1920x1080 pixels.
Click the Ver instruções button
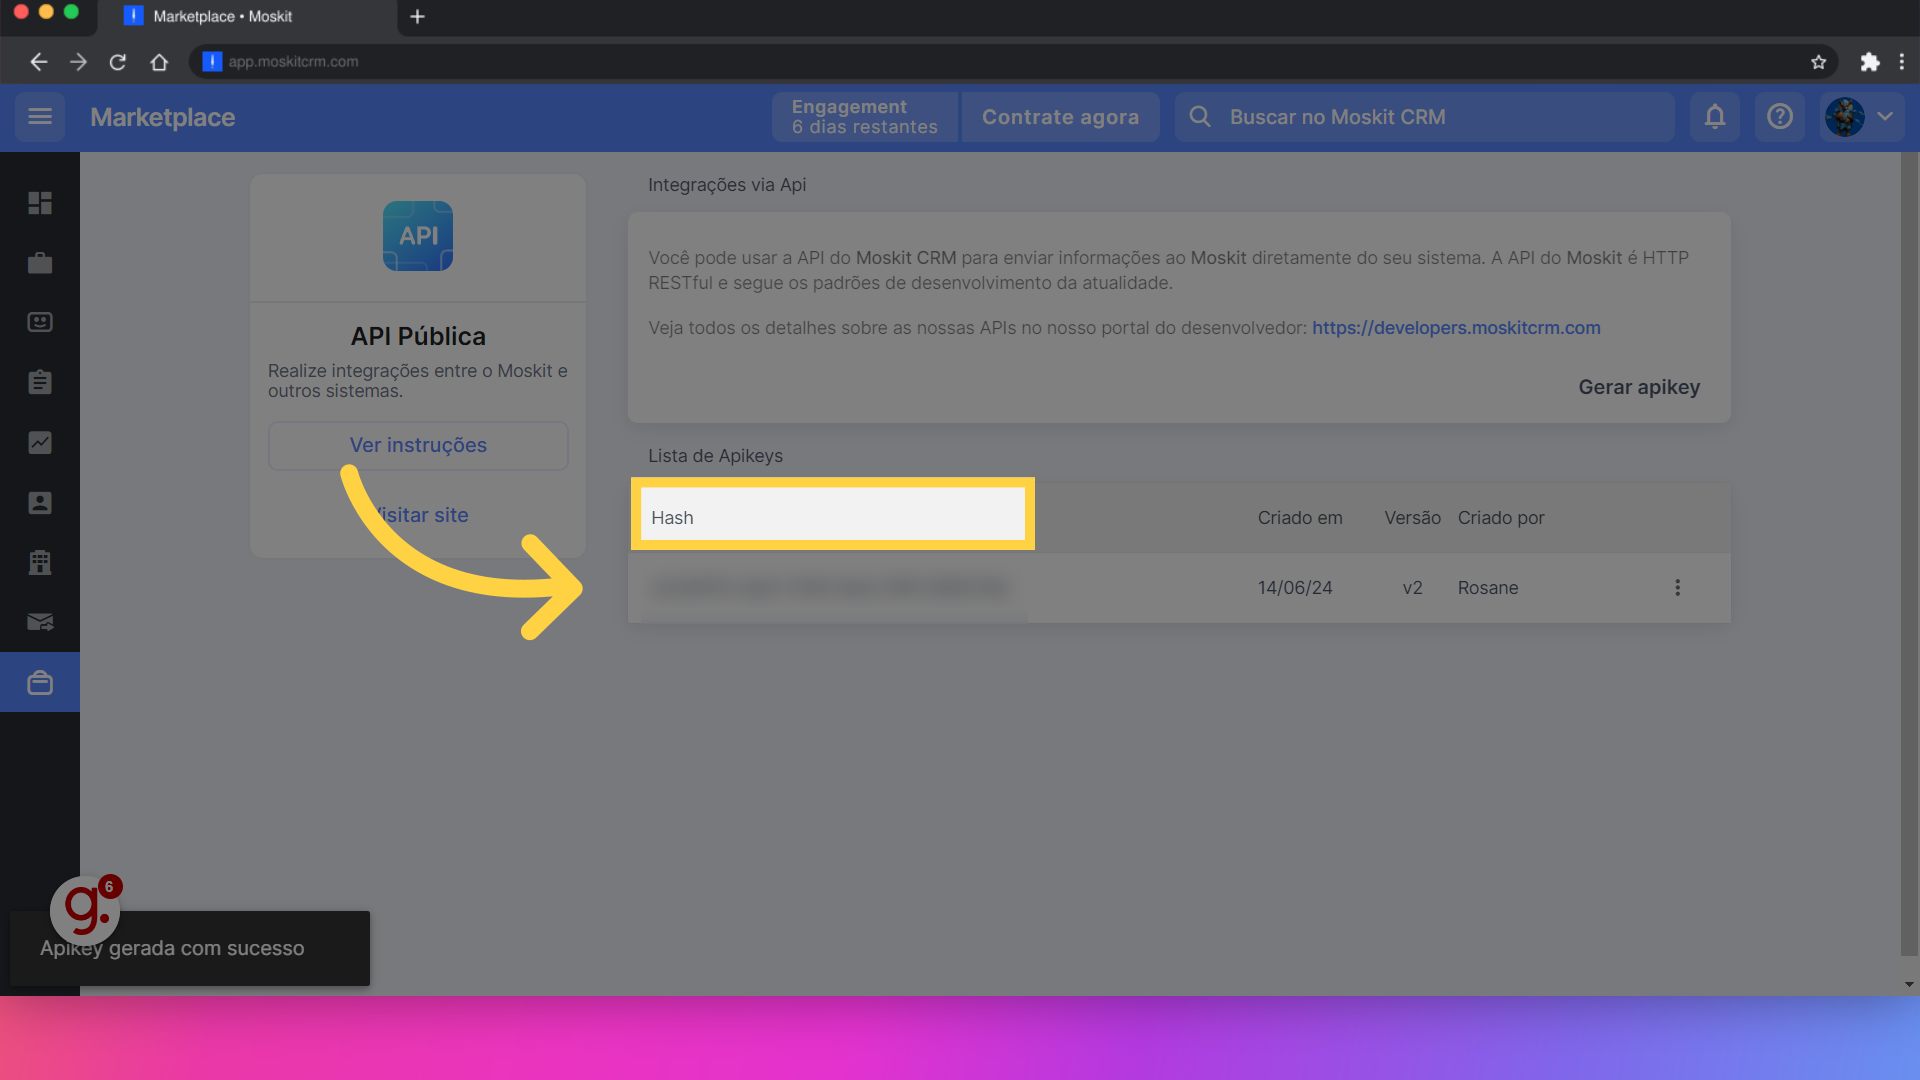tap(418, 446)
